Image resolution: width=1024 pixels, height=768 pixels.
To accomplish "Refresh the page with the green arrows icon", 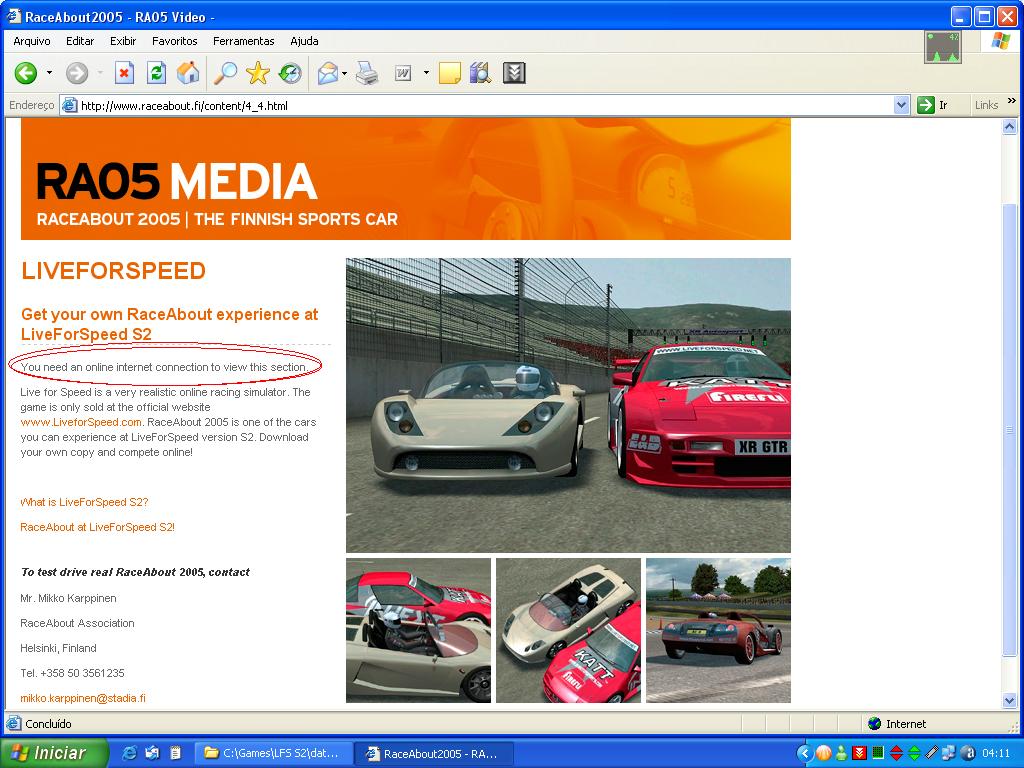I will [x=156, y=73].
